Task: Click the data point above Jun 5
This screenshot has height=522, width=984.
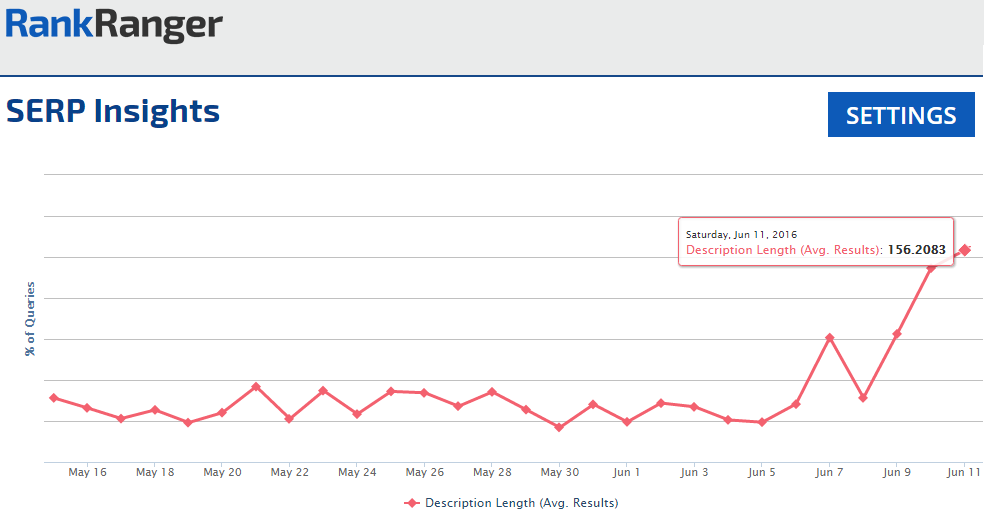Action: point(762,422)
